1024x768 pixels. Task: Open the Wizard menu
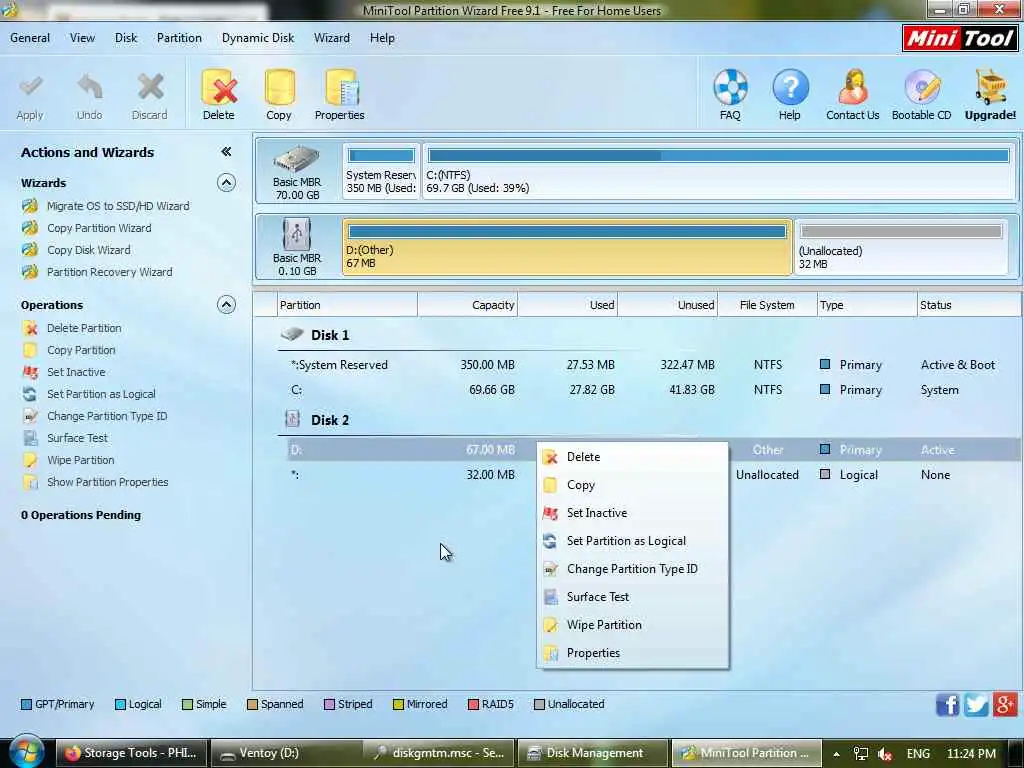332,38
